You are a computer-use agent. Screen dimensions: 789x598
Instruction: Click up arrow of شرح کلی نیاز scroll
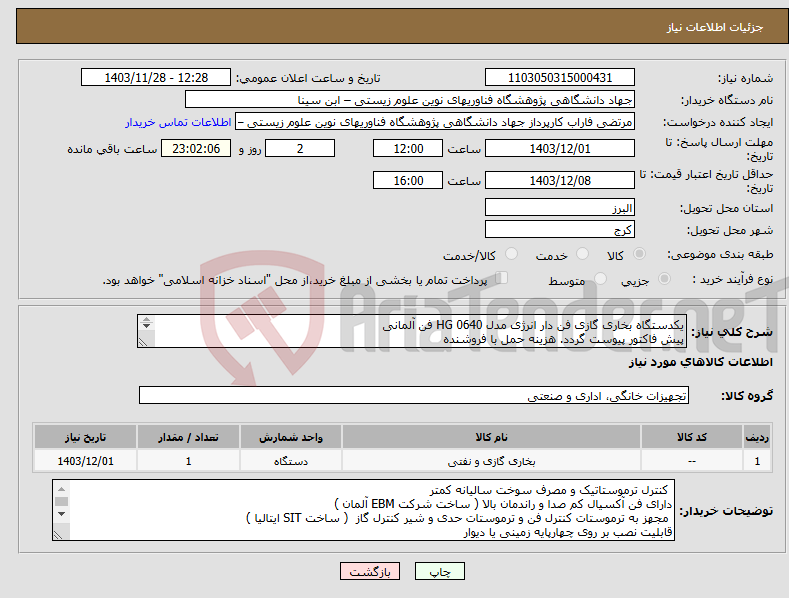[146, 319]
